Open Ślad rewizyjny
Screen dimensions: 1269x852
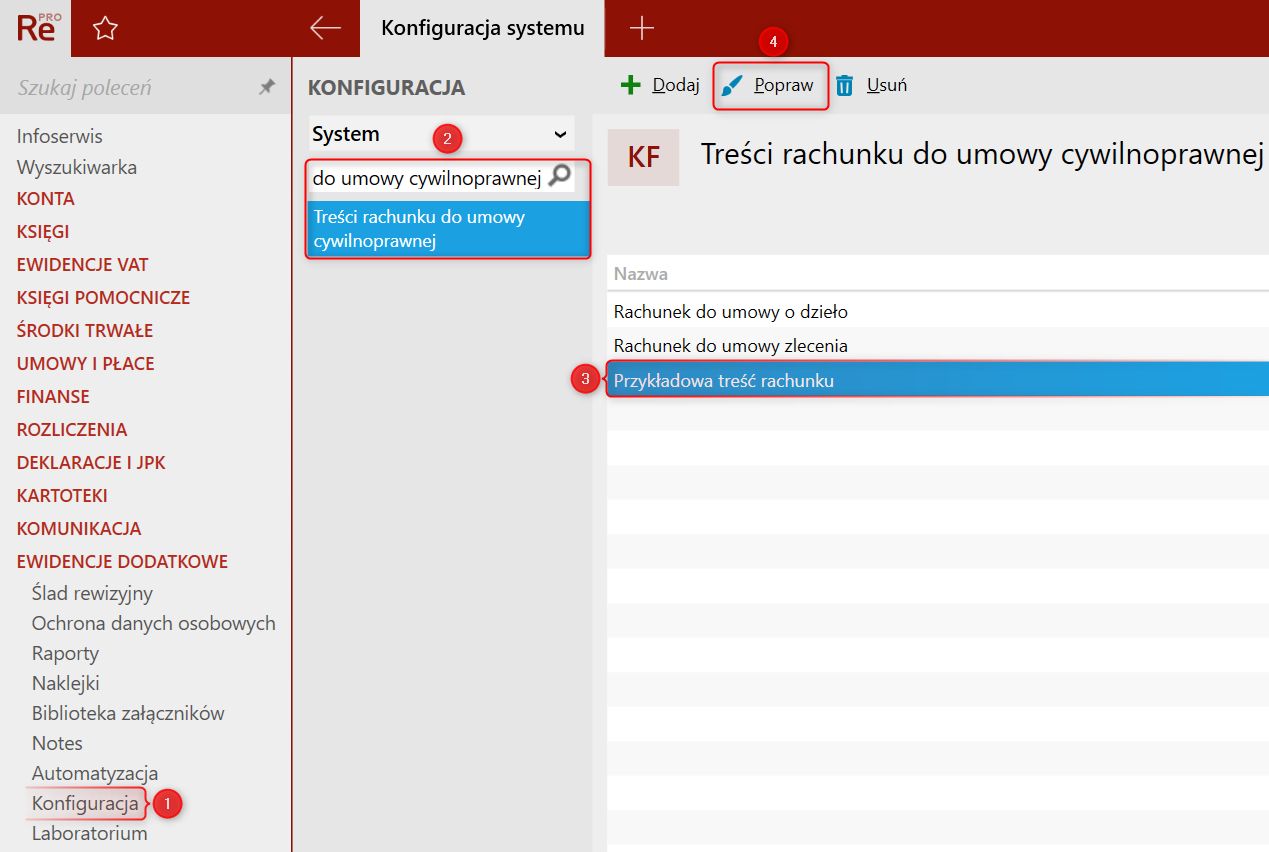coord(92,594)
